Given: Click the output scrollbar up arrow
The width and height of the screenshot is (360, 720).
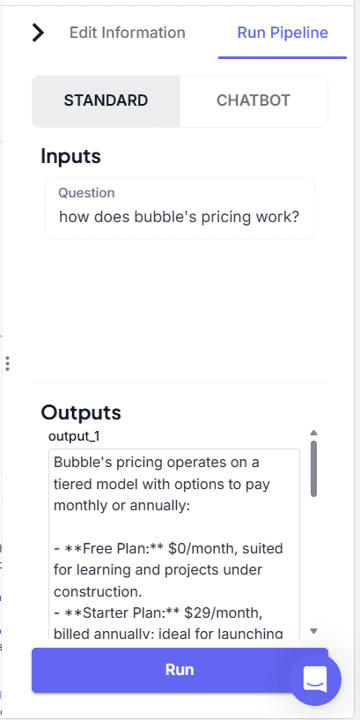Looking at the screenshot, I should pyautogui.click(x=314, y=433).
